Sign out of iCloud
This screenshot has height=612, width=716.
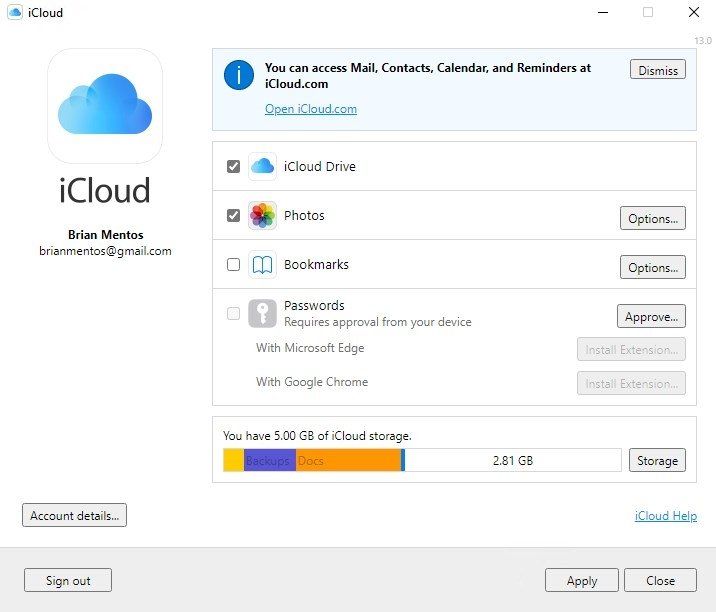pos(68,580)
